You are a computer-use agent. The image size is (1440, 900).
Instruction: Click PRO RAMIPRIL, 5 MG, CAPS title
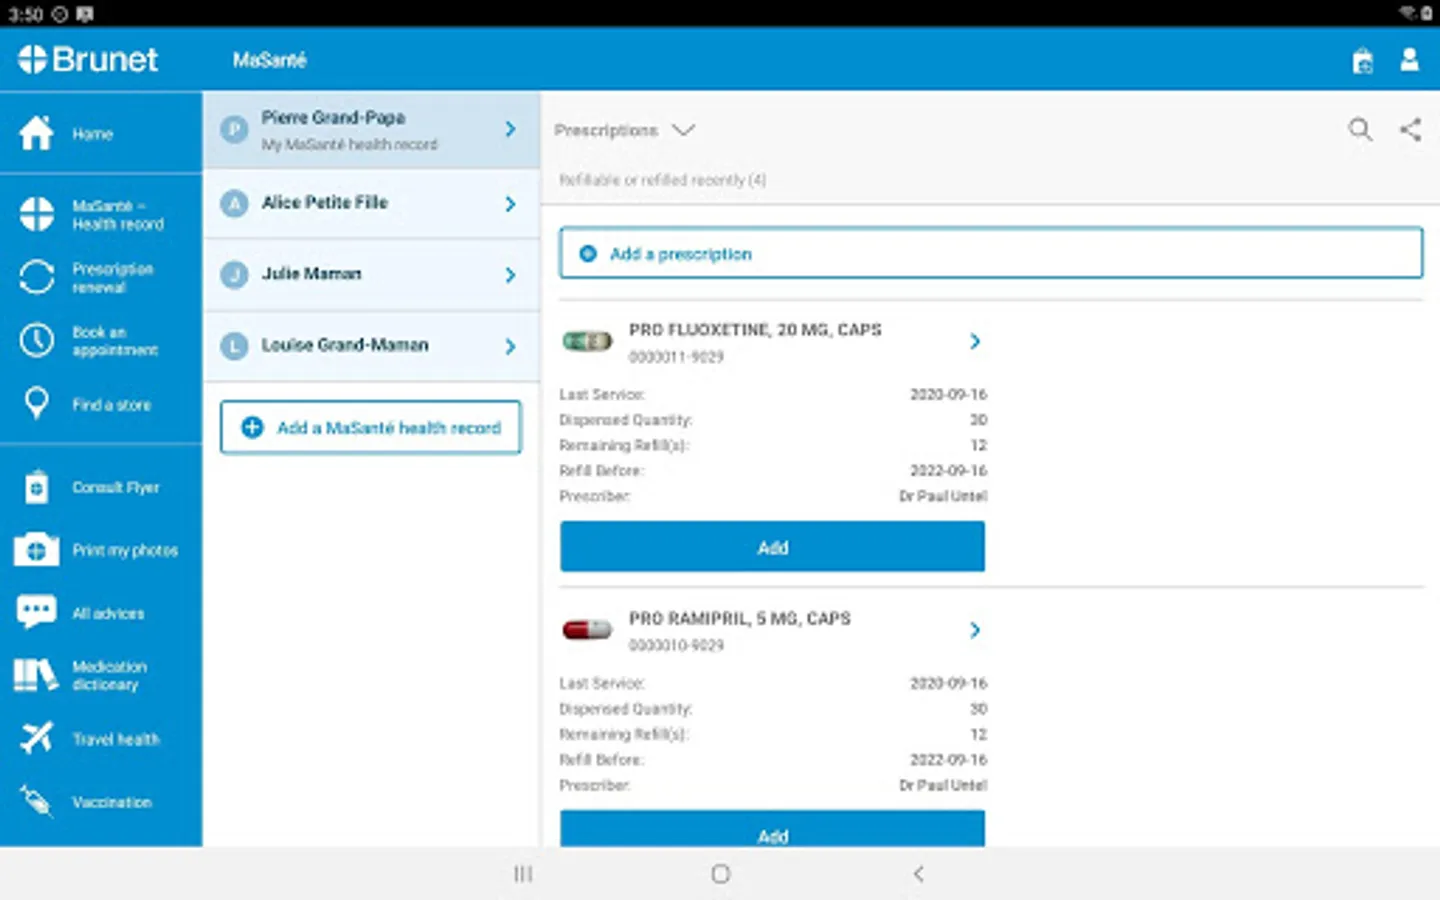pyautogui.click(x=740, y=619)
